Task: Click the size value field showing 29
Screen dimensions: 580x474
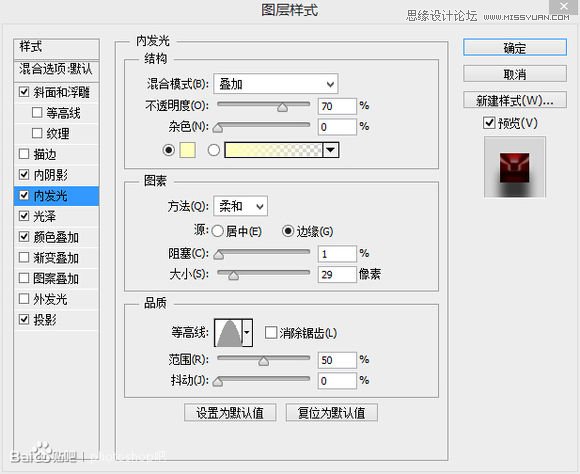Action: click(x=337, y=275)
